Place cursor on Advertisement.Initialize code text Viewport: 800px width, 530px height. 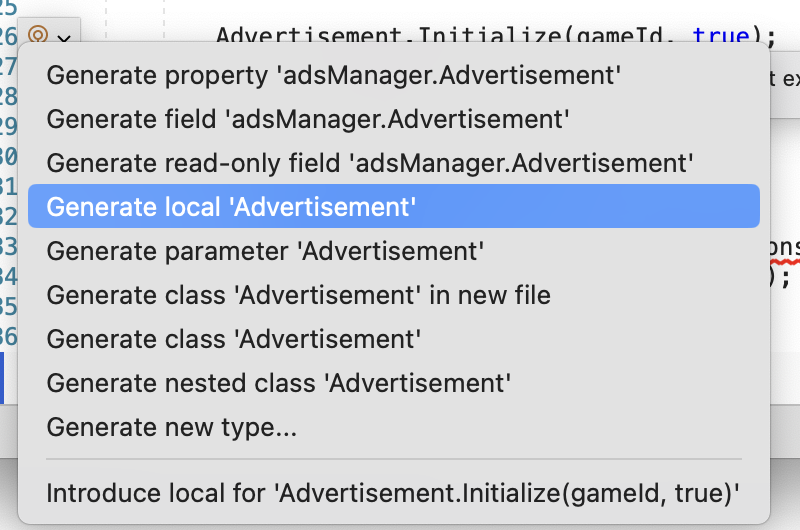click(x=388, y=35)
